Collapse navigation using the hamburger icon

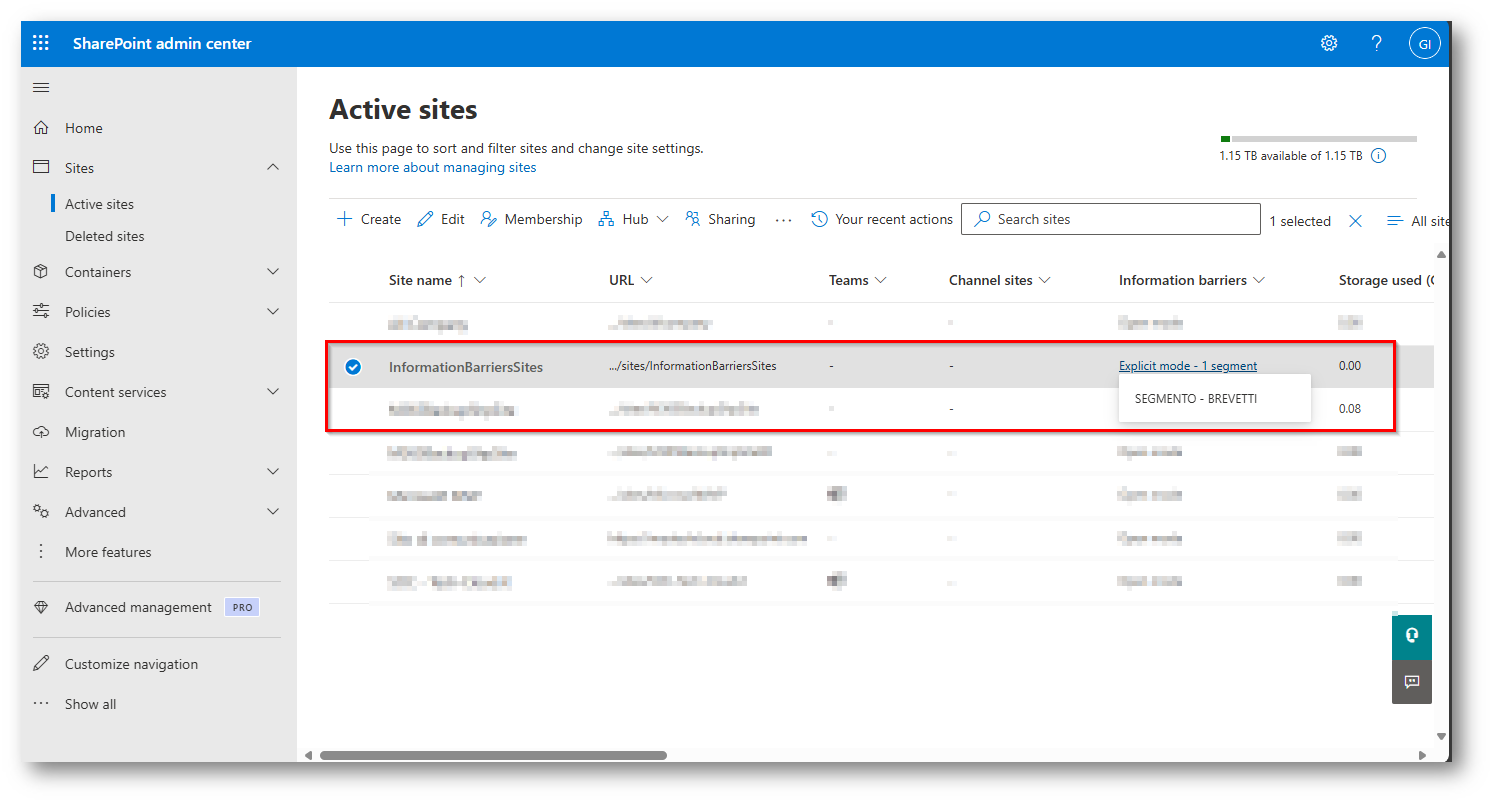click(x=41, y=88)
